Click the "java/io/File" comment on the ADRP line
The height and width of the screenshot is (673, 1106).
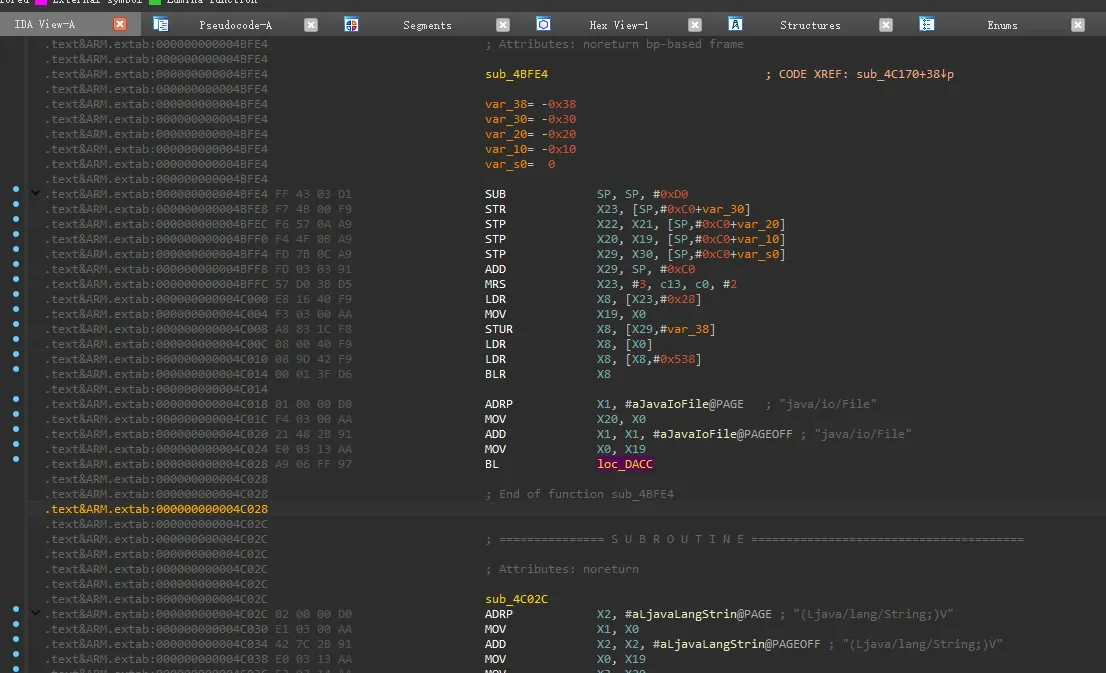coord(827,404)
